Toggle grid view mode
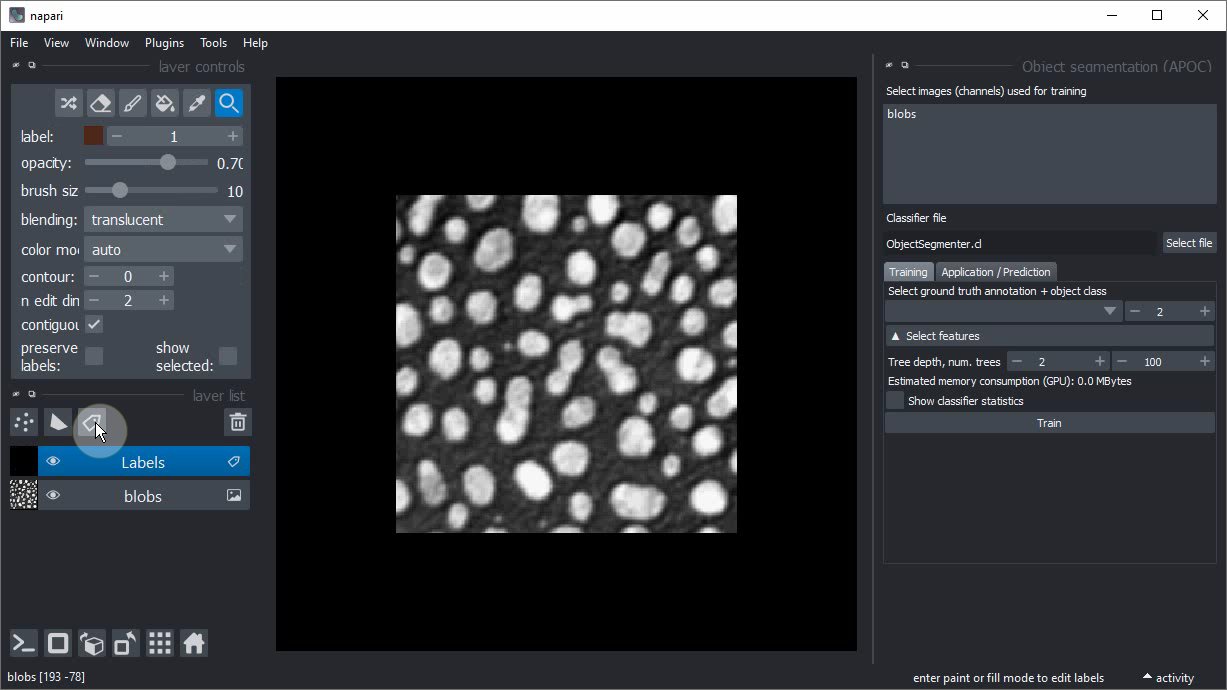 click(160, 643)
